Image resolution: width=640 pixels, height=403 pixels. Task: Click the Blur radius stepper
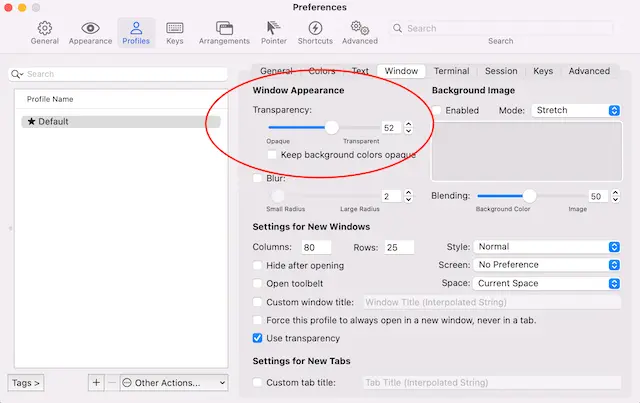coord(408,196)
